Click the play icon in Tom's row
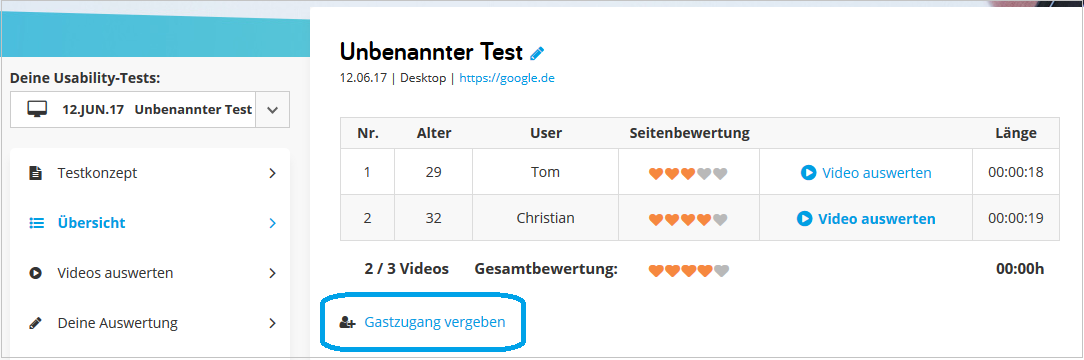This screenshot has width=1084, height=360. [x=808, y=172]
